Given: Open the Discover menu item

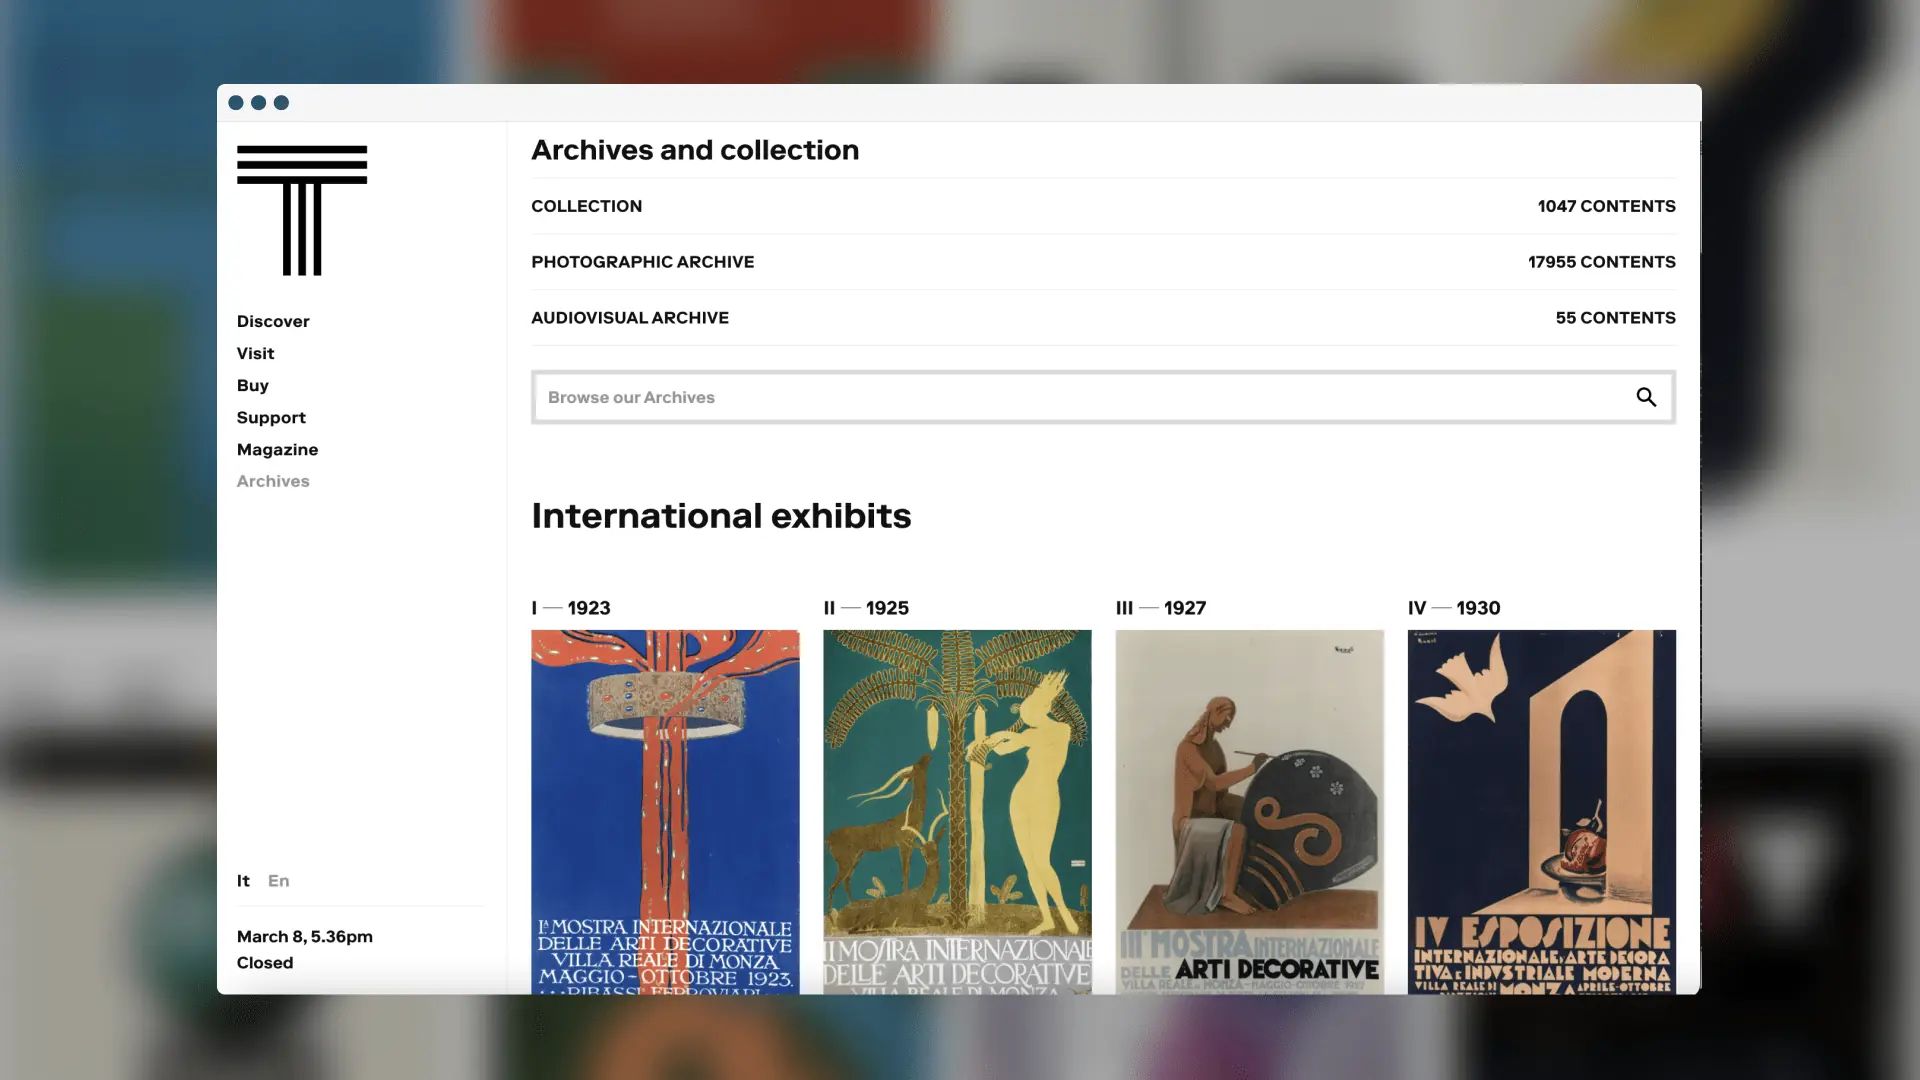Looking at the screenshot, I should (x=273, y=321).
